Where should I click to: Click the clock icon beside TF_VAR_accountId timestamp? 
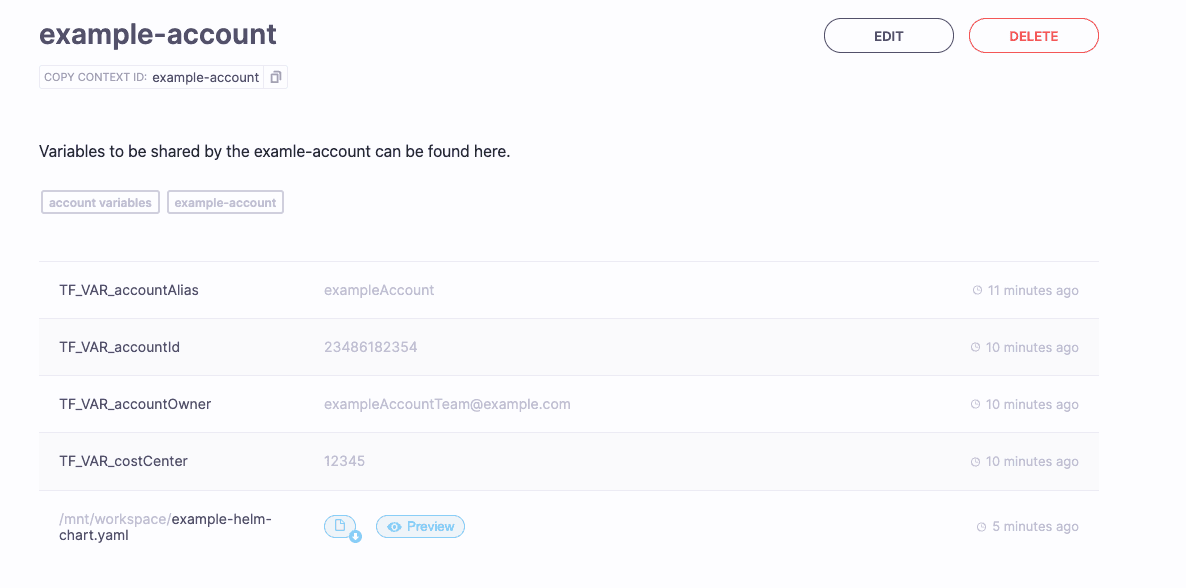coord(977,347)
